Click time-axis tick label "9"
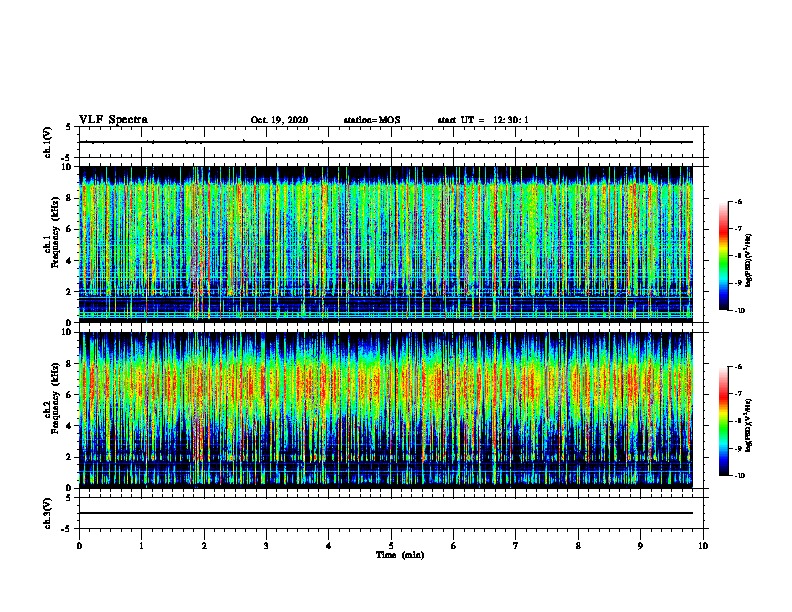 [x=640, y=546]
